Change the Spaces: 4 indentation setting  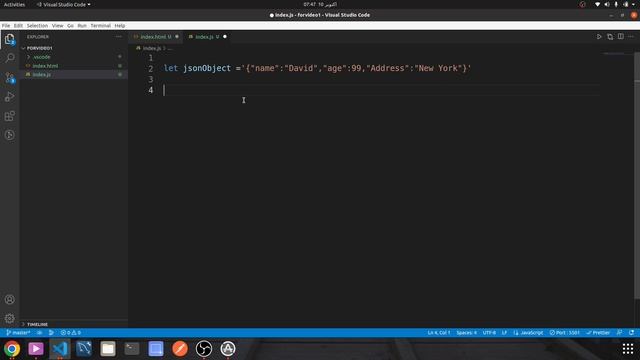[467, 333]
